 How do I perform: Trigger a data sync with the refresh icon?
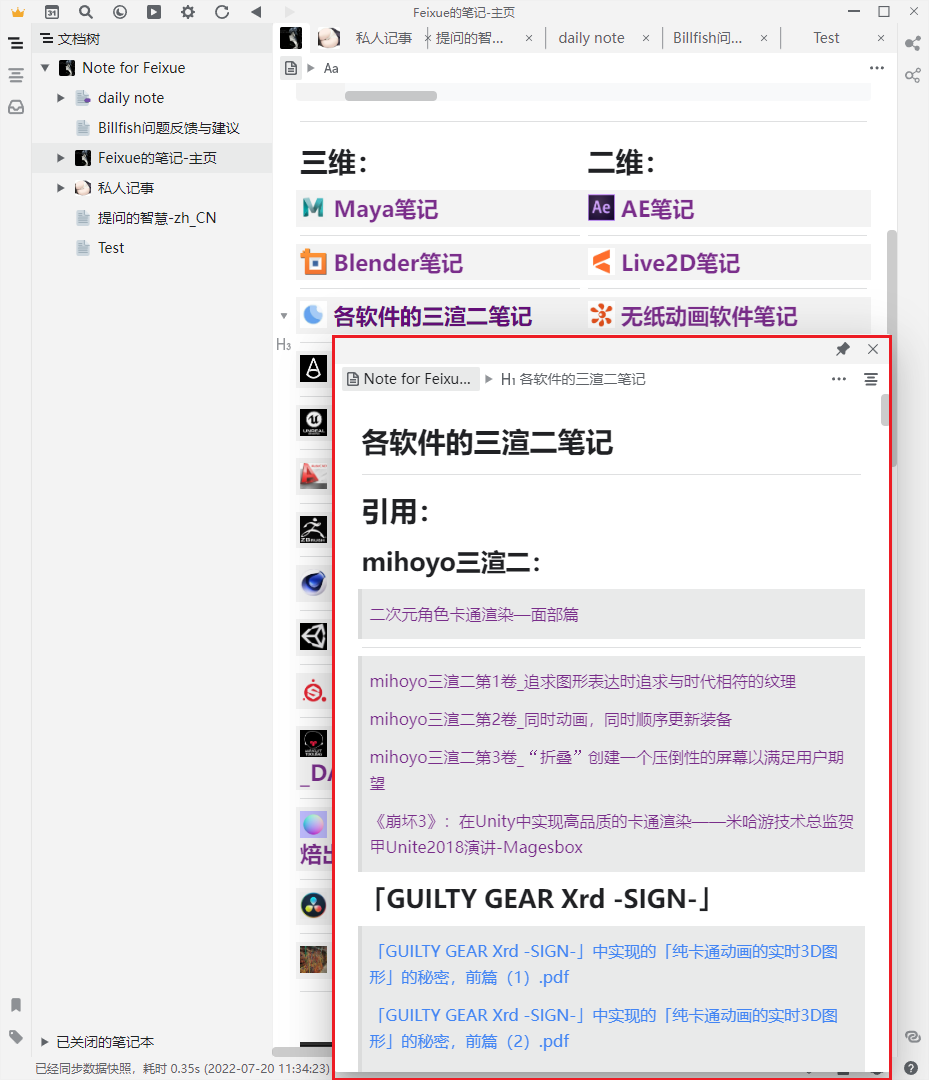click(x=220, y=12)
